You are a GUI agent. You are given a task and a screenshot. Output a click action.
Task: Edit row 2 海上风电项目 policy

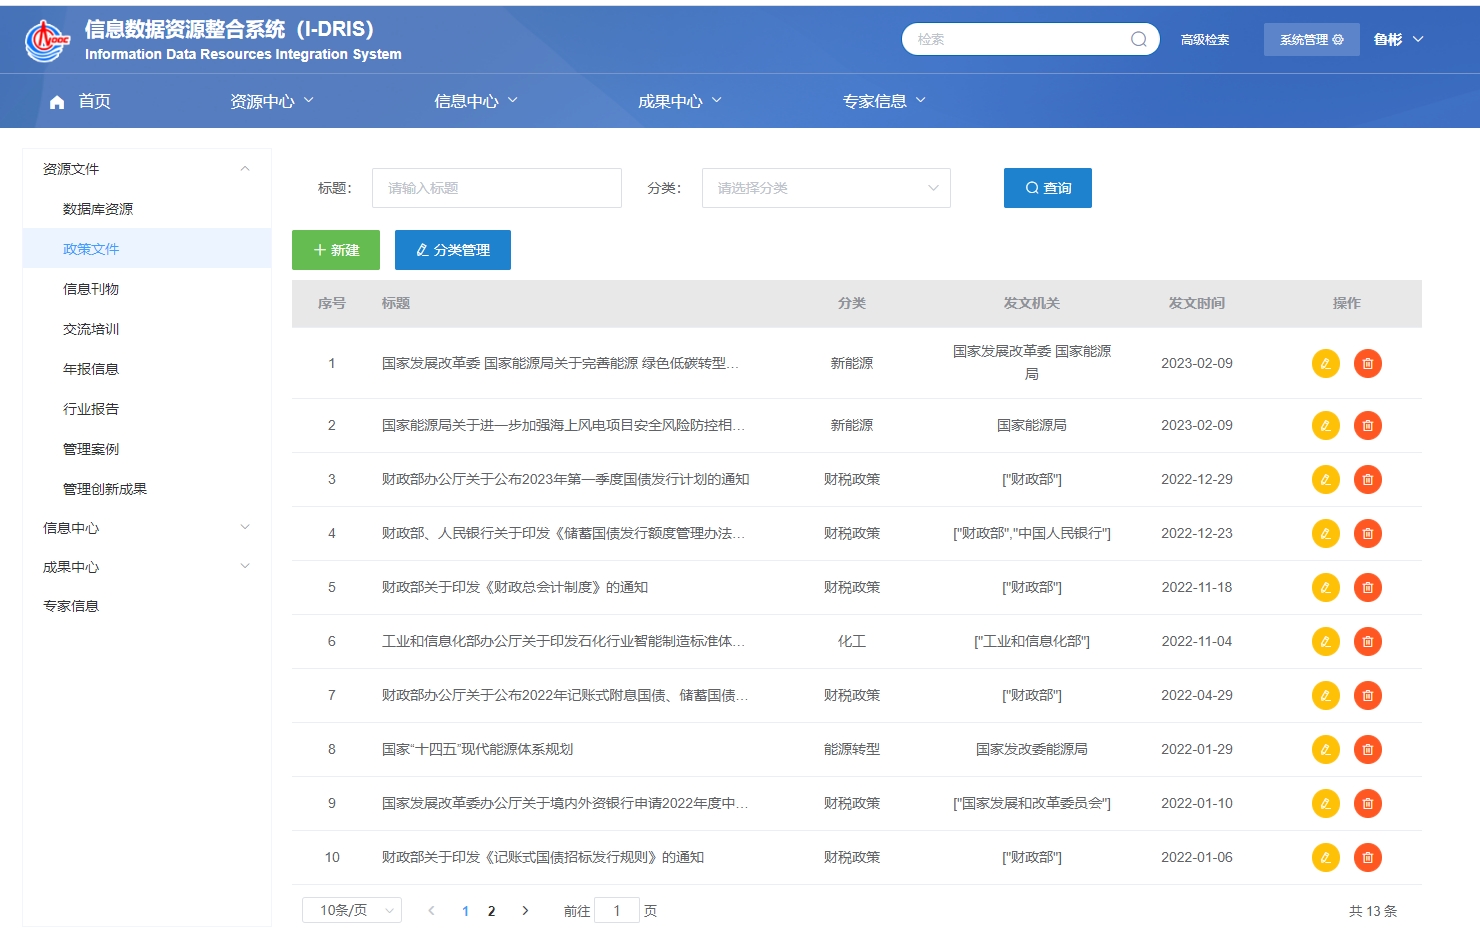click(x=1325, y=425)
